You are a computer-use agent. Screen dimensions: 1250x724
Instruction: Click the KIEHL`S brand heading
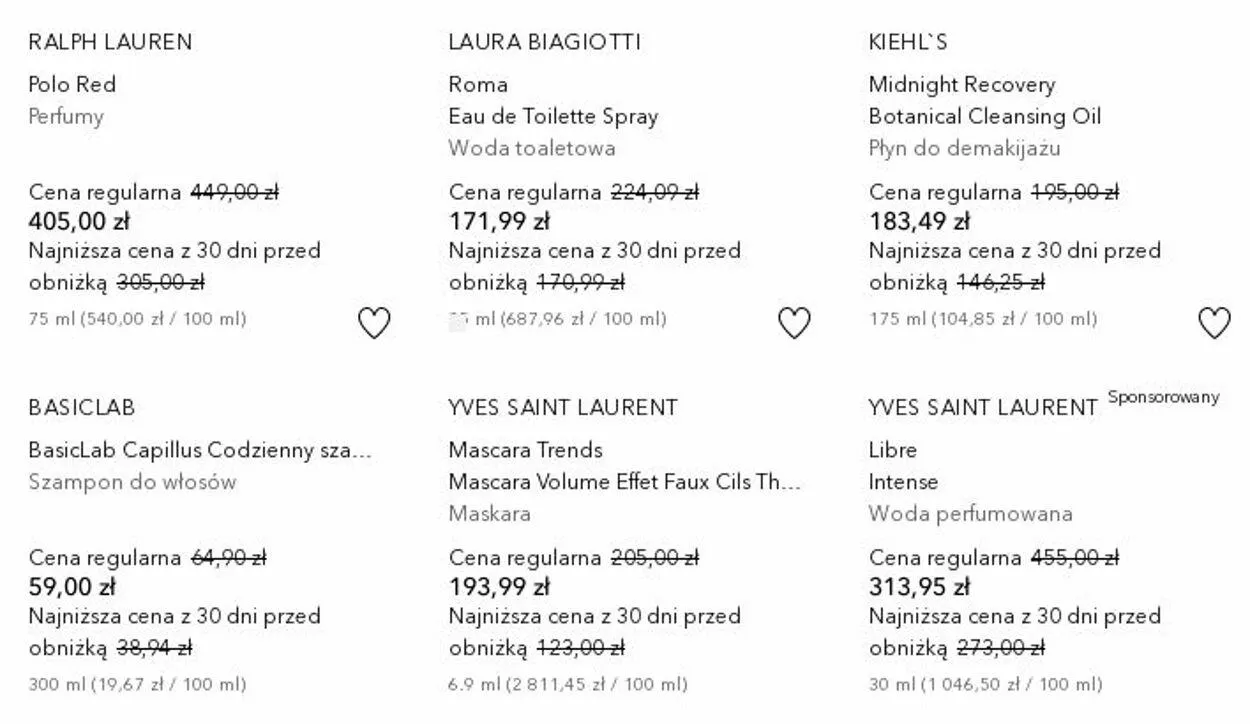[x=908, y=42]
